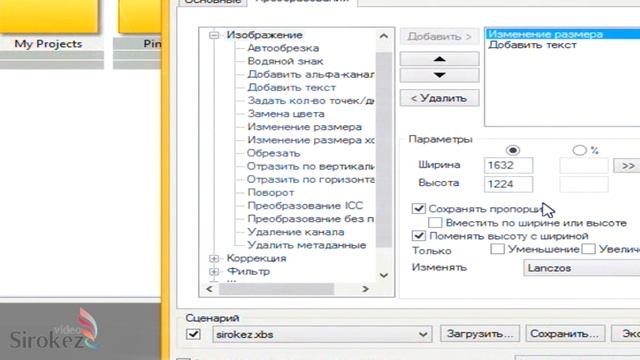640x360 pixels.
Task: Switch to the Основные tab
Action: (213, 2)
